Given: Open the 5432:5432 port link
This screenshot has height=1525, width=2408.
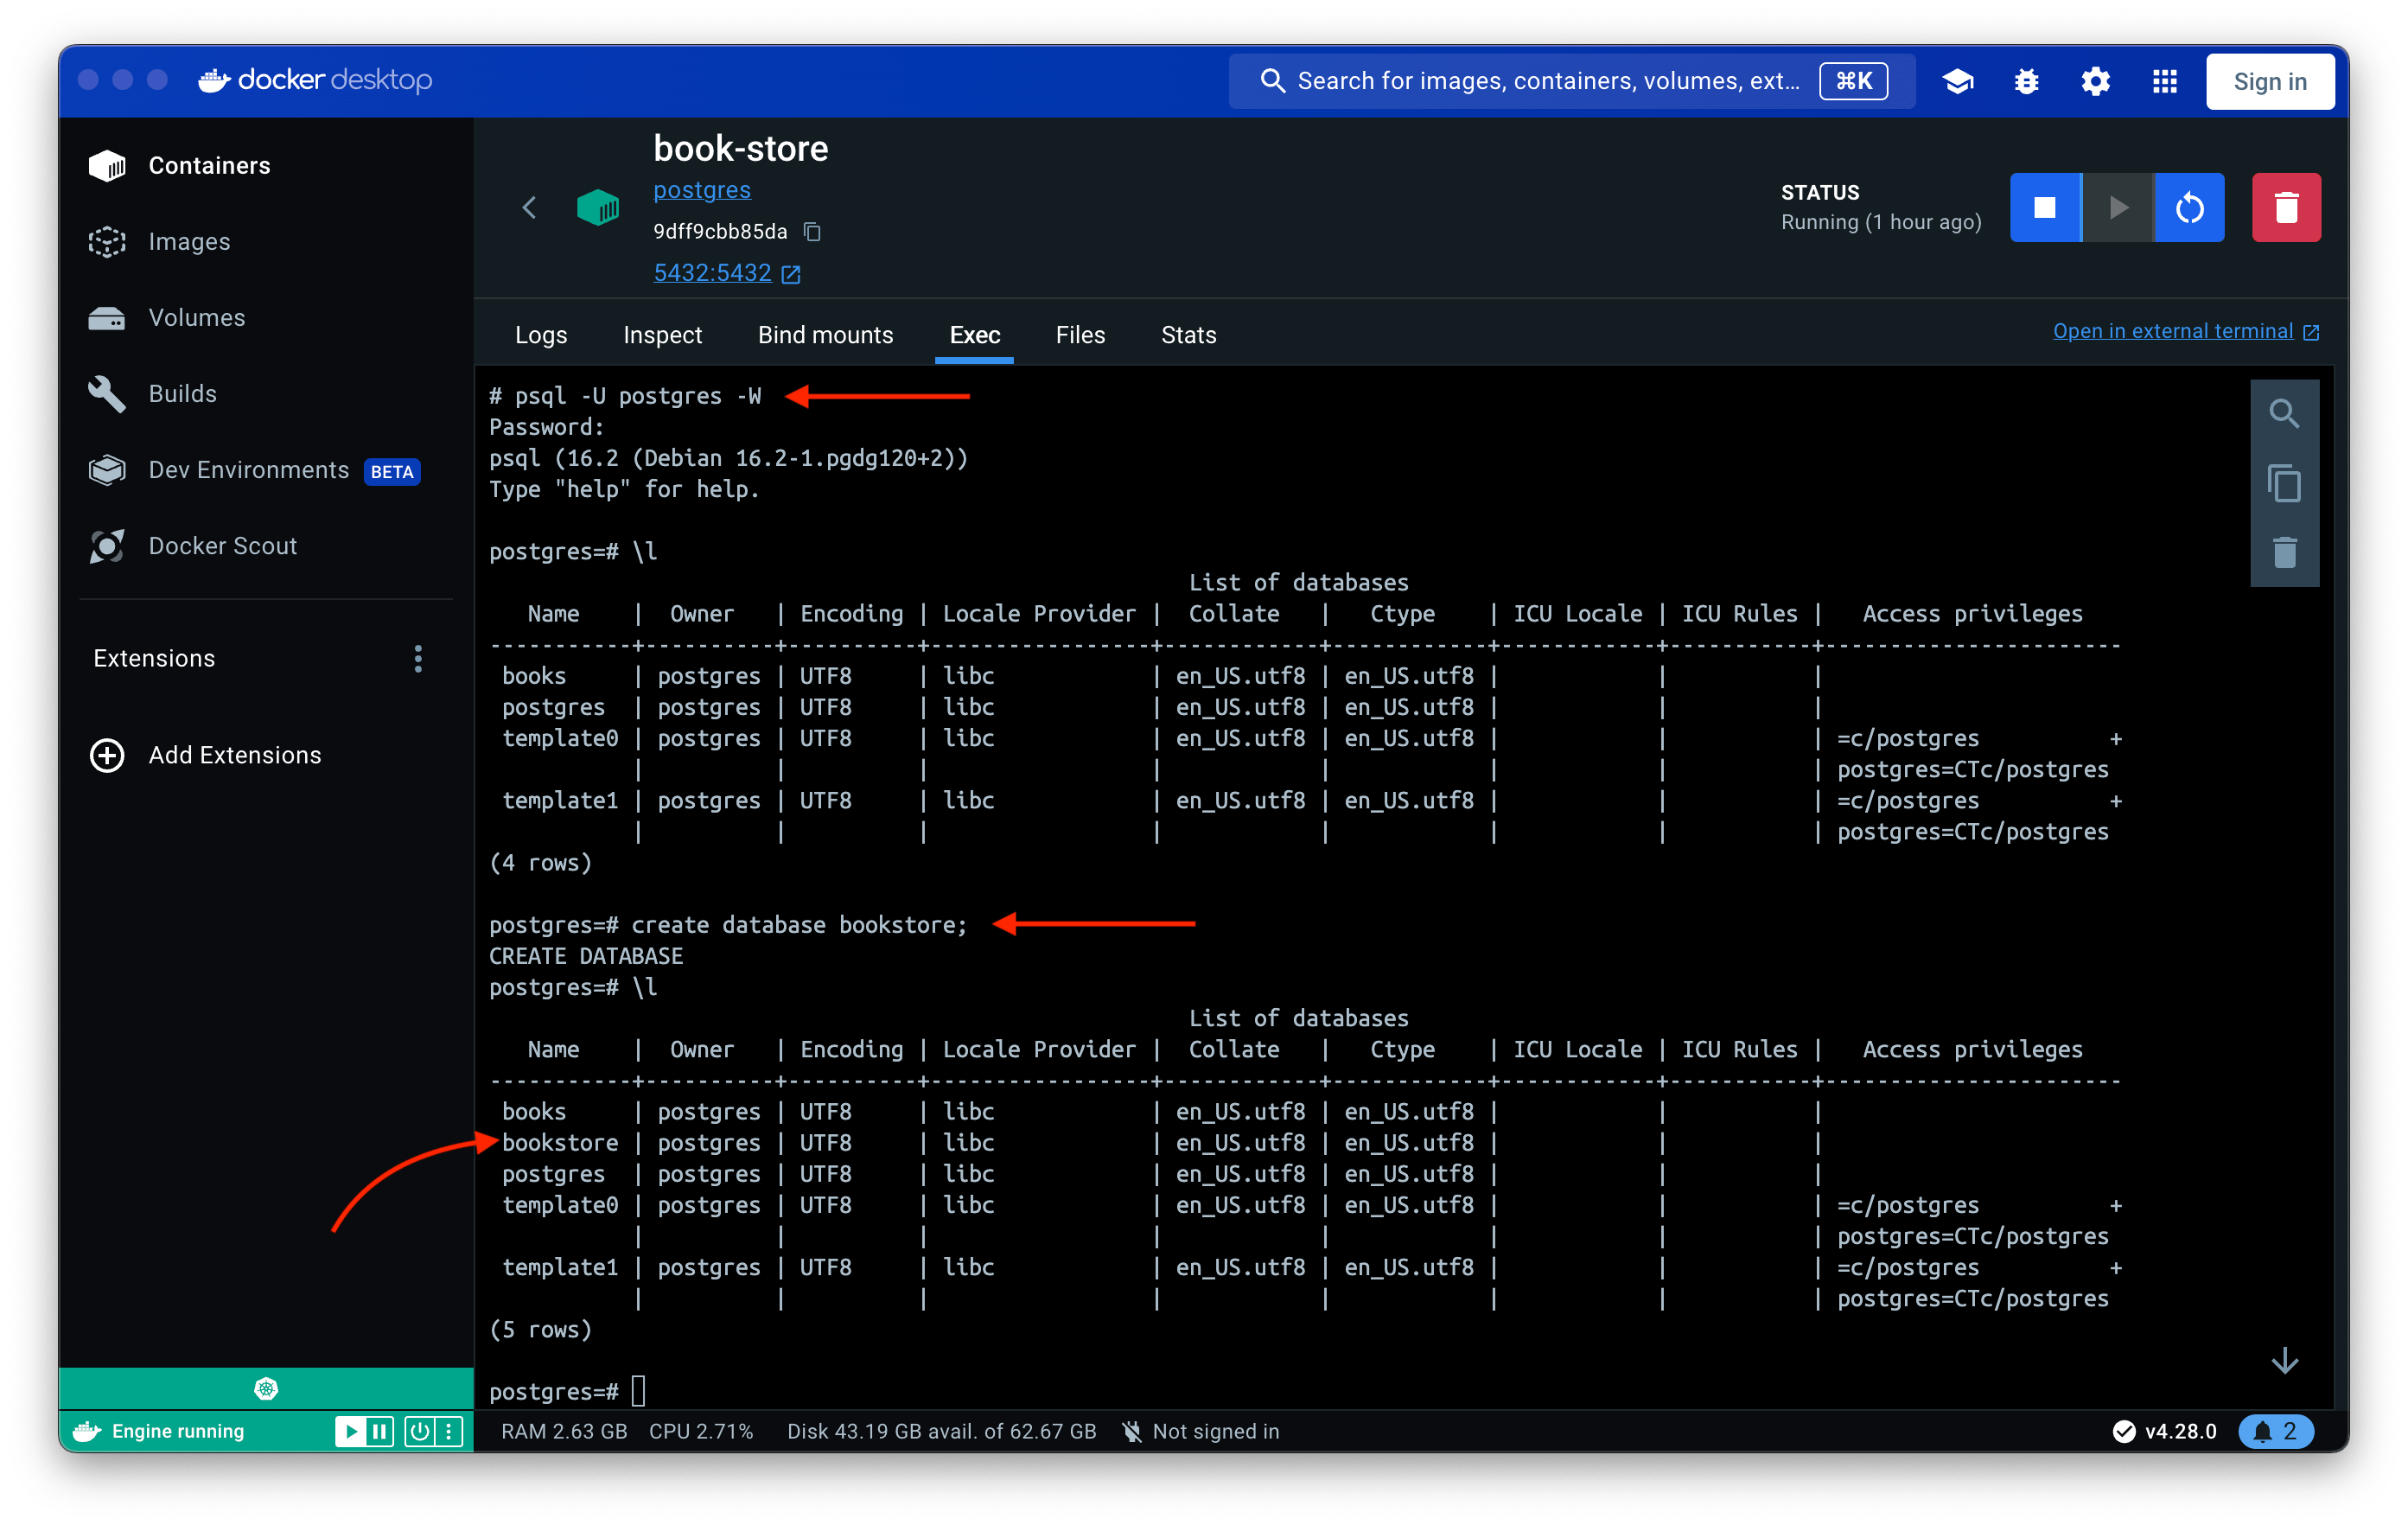Looking at the screenshot, I should tap(712, 272).
